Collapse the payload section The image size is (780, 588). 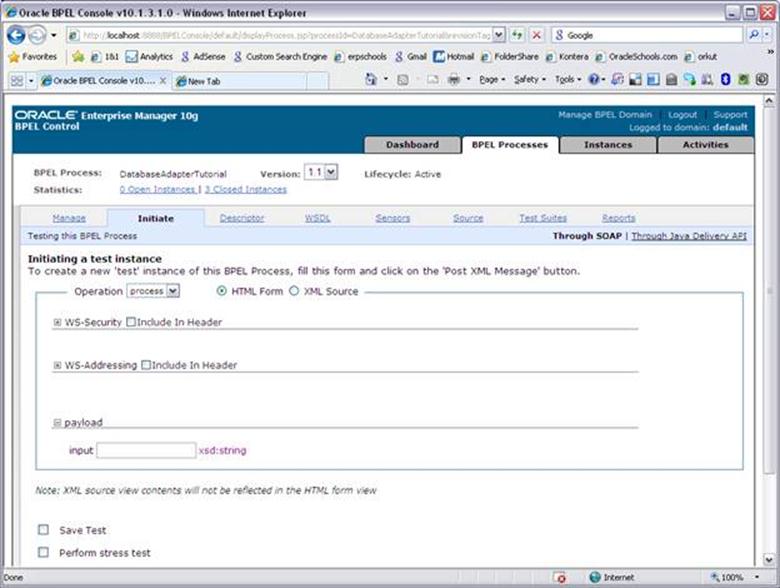[57, 423]
